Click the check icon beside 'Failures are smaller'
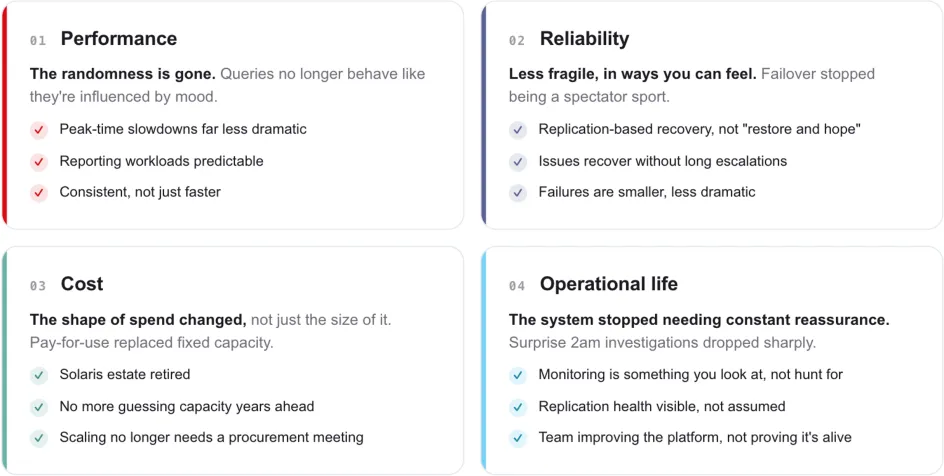Screen dimensions: 944x476 click(518, 193)
